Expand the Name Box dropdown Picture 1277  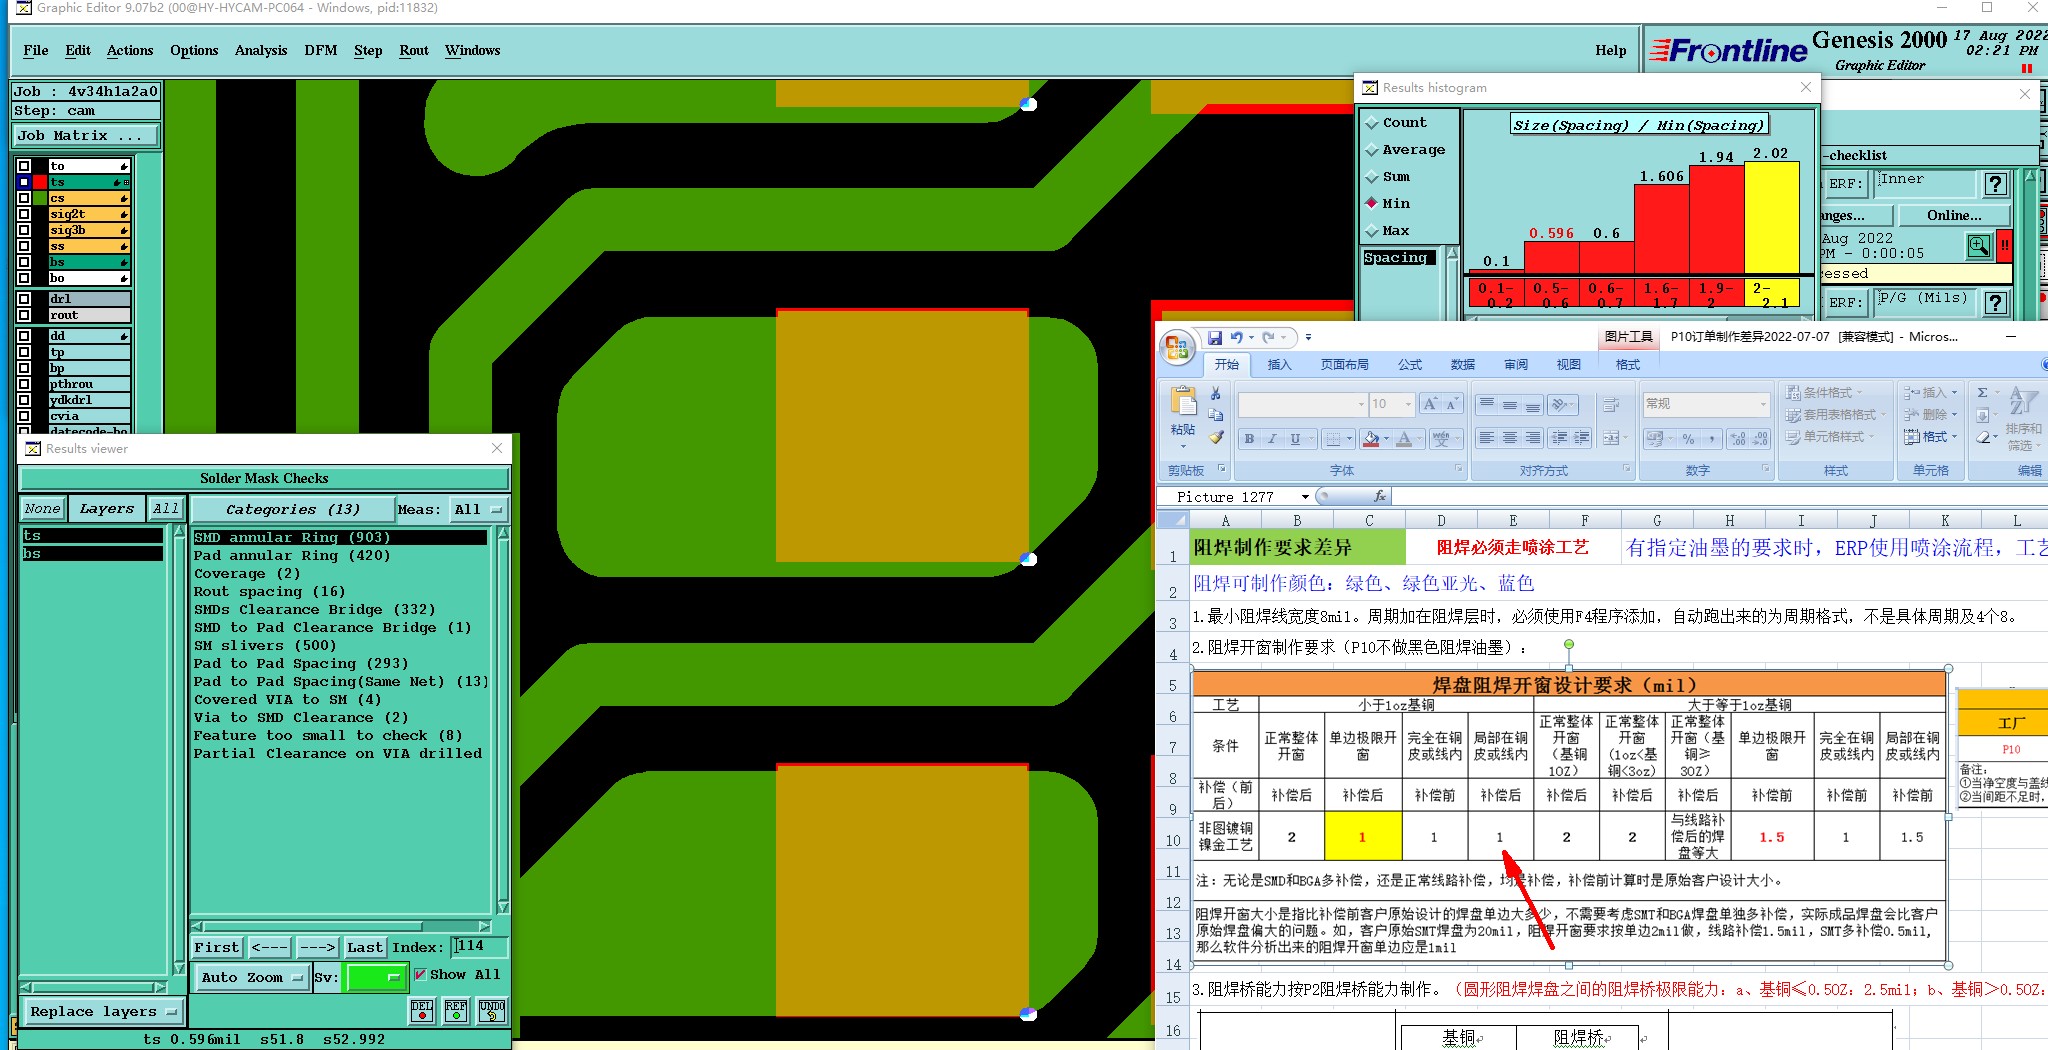click(x=1305, y=497)
